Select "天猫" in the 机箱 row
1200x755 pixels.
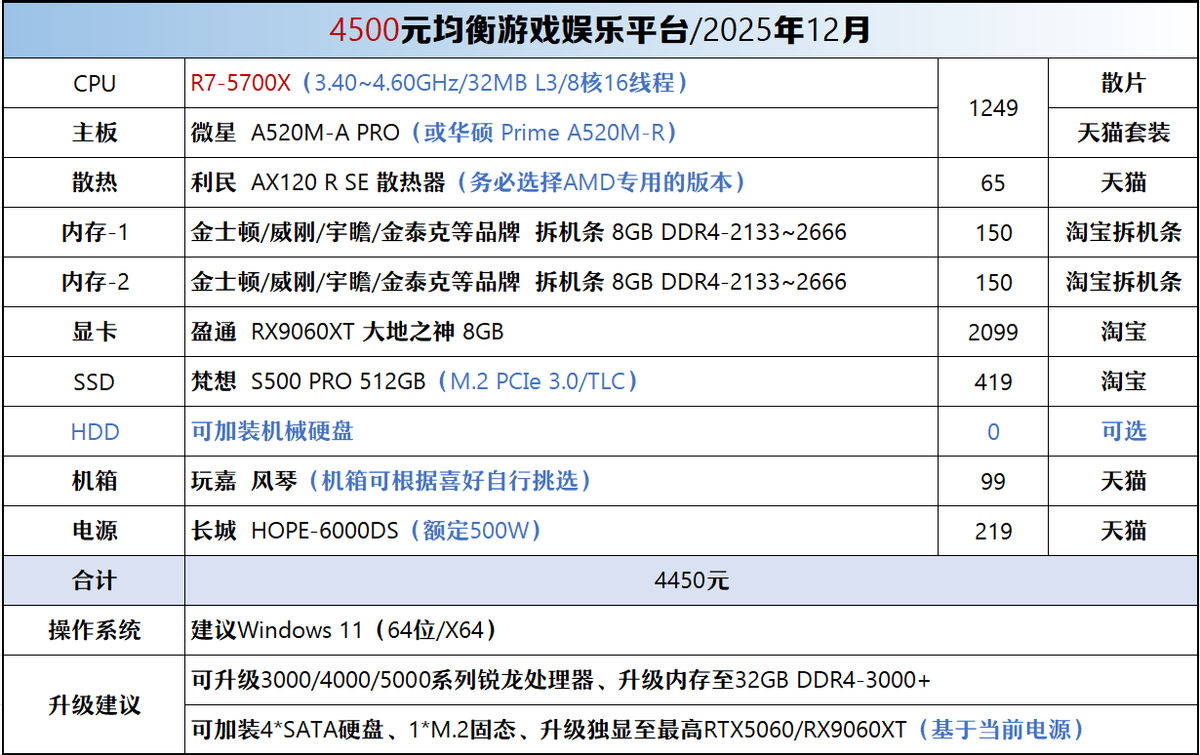(x=1123, y=481)
